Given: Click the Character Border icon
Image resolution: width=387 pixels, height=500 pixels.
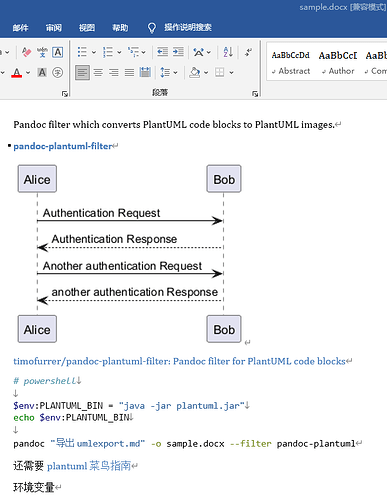Looking at the screenshot, I should pyautogui.click(x=58, y=52).
